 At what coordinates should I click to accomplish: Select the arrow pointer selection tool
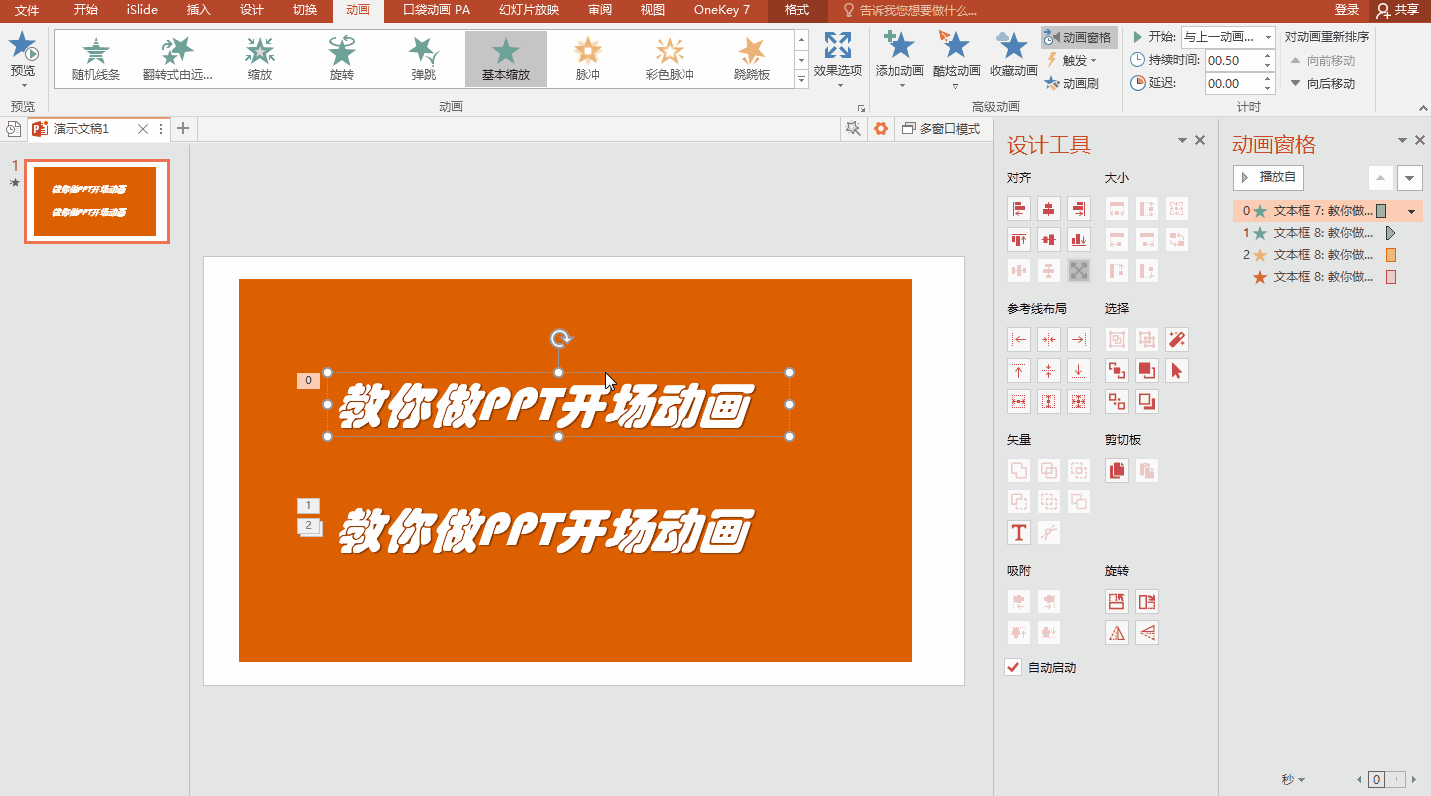[1176, 371]
